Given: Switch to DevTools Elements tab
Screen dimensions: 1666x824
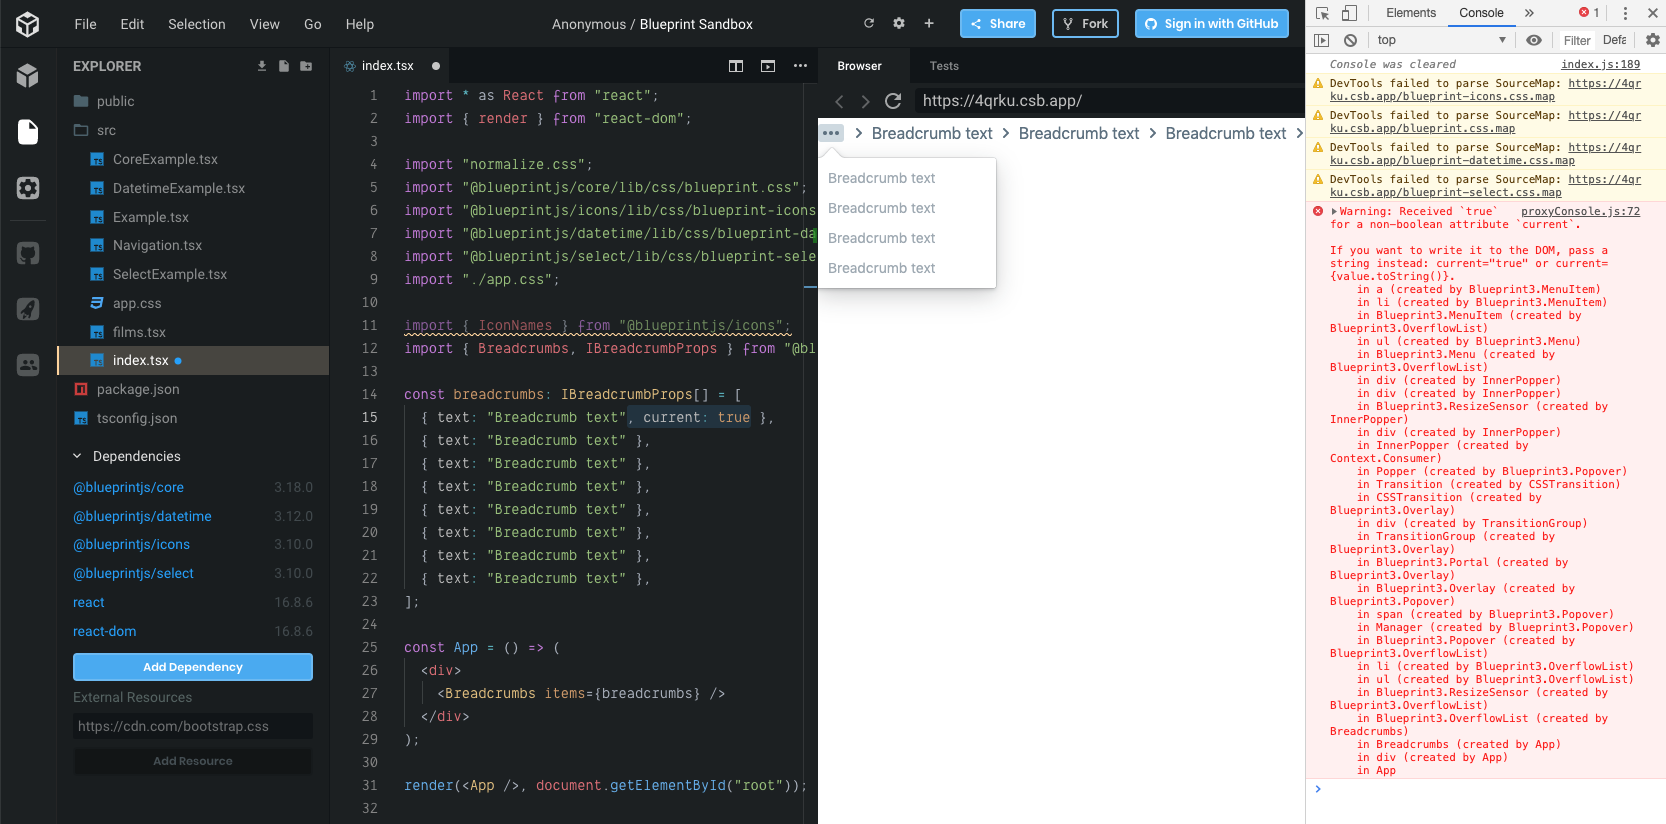Looking at the screenshot, I should pyautogui.click(x=1411, y=13).
